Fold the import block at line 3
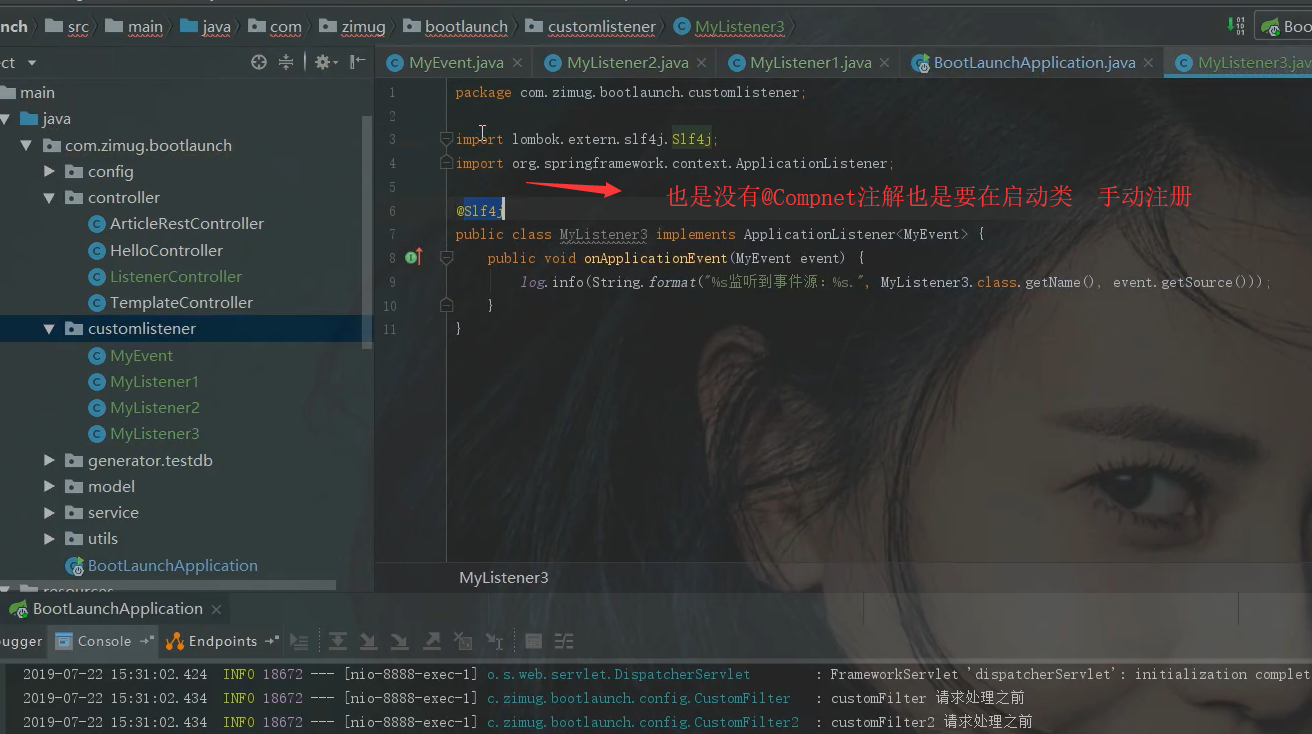This screenshot has width=1312, height=734. coord(446,139)
